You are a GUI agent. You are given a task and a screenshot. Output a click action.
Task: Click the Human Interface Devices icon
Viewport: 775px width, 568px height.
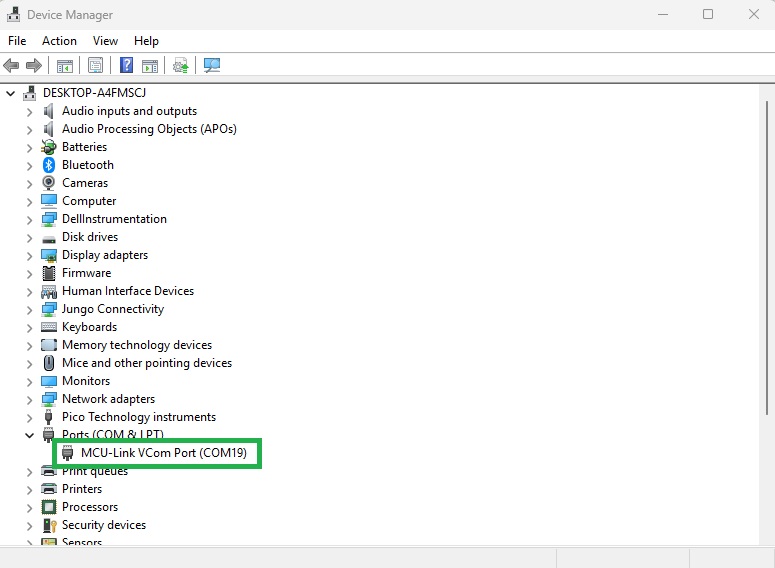tap(49, 291)
